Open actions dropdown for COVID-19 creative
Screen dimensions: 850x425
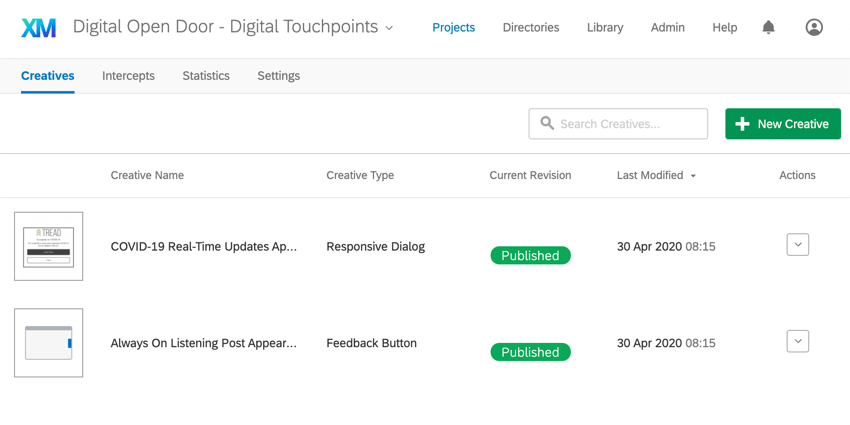click(x=797, y=245)
